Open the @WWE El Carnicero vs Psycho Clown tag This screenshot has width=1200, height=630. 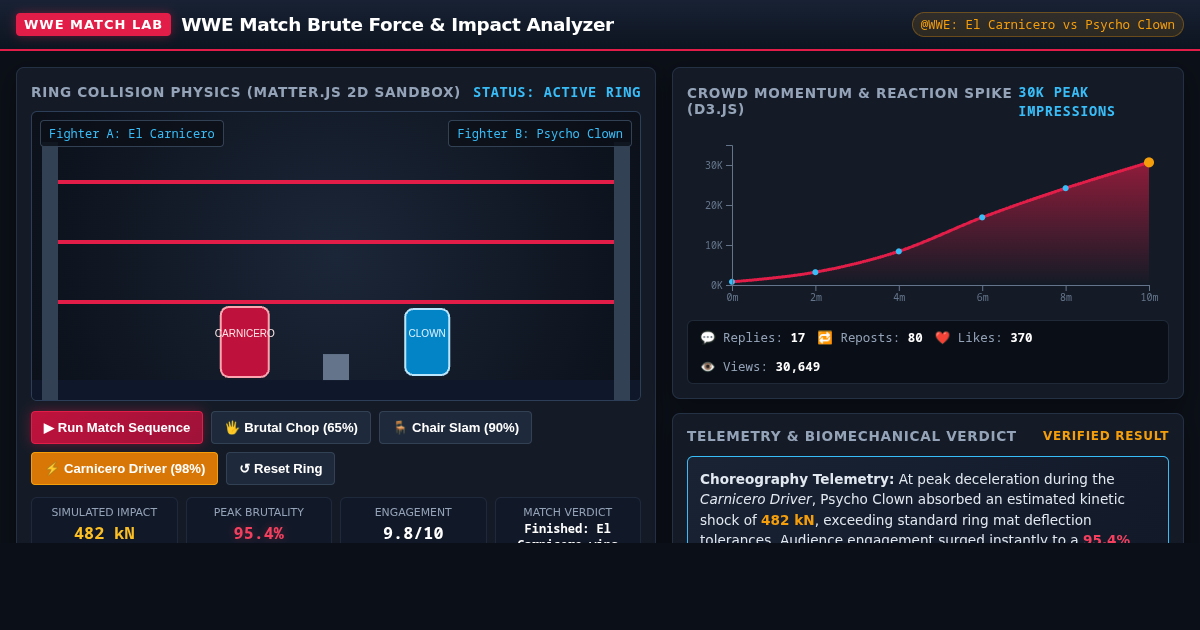click(x=1048, y=25)
